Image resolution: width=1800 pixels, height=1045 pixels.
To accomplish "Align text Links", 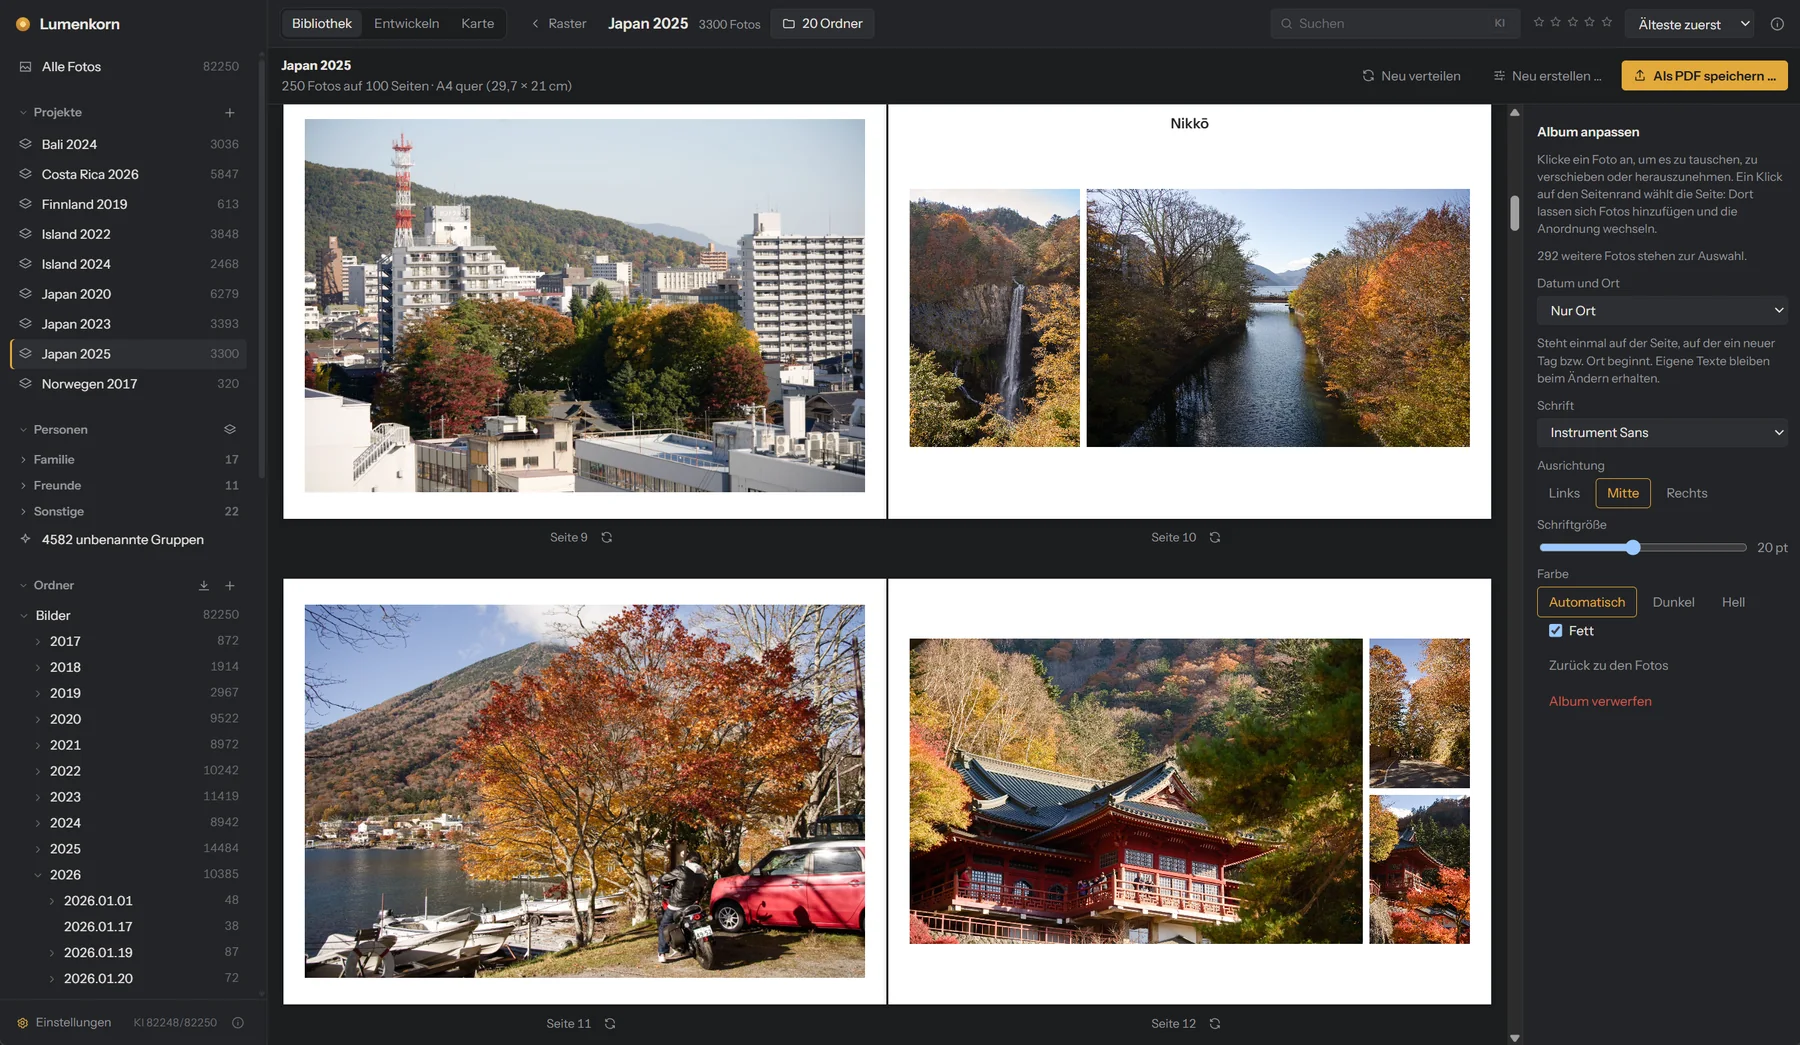I will coord(1564,494).
